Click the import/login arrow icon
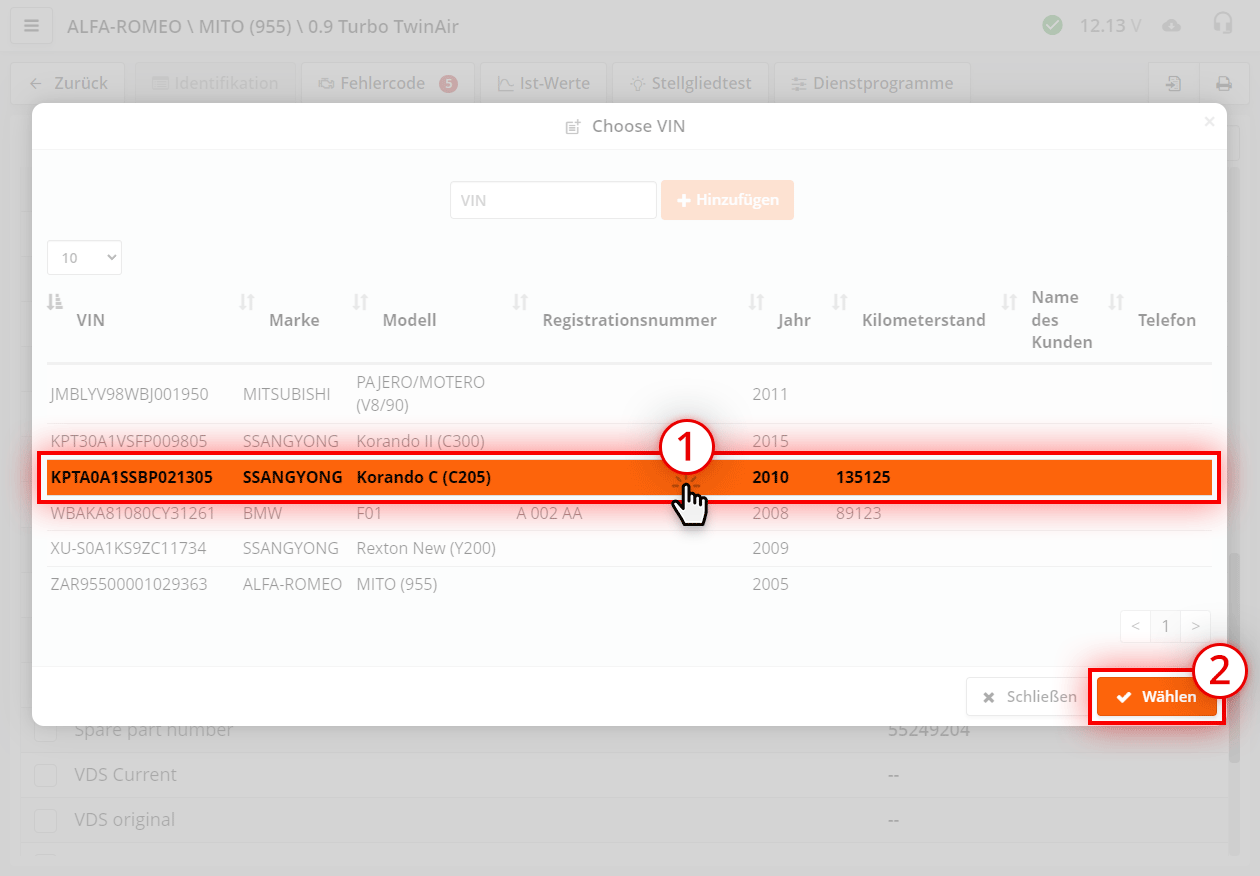The width and height of the screenshot is (1260, 876). [x=1173, y=84]
